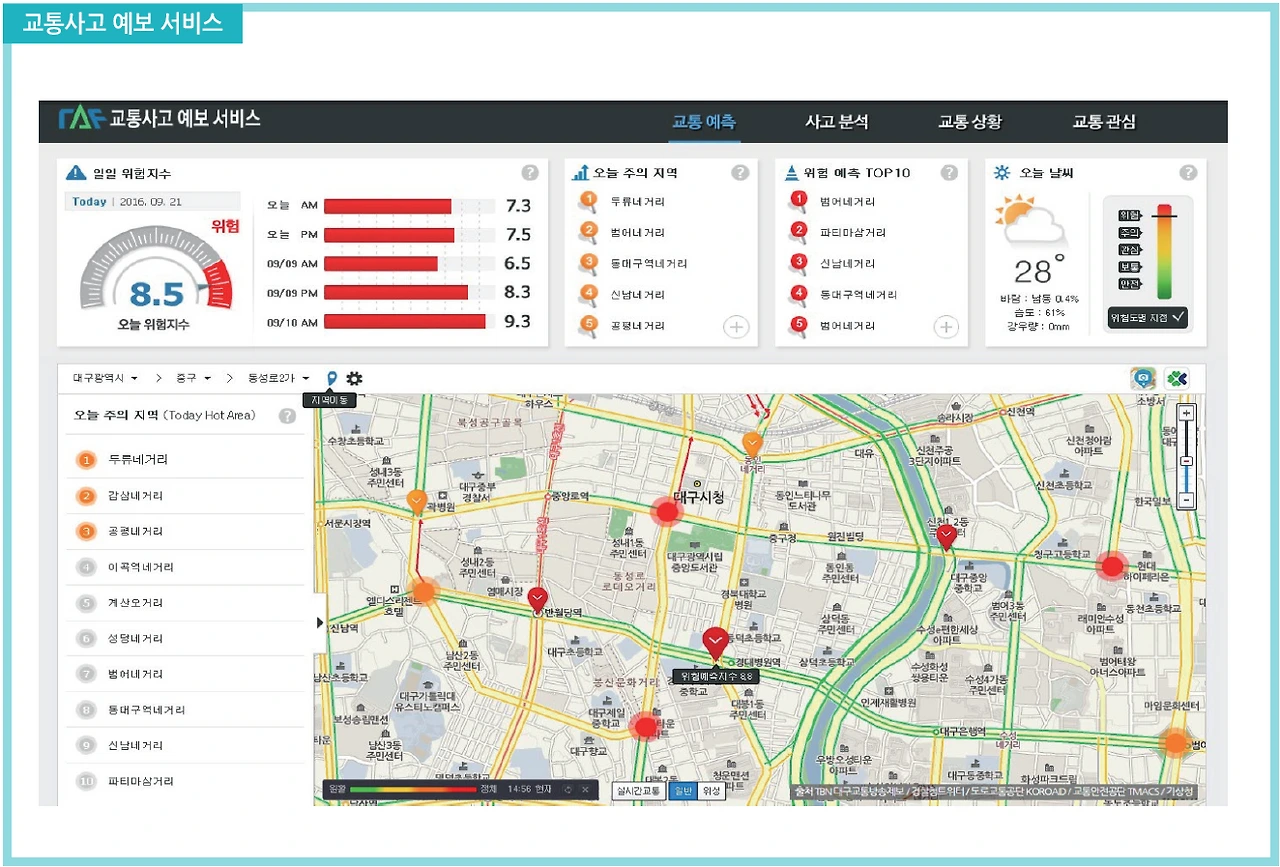The width and height of the screenshot is (1280, 867).
Task: Select 감삼네거리 in the sidebar list
Action: (185, 496)
